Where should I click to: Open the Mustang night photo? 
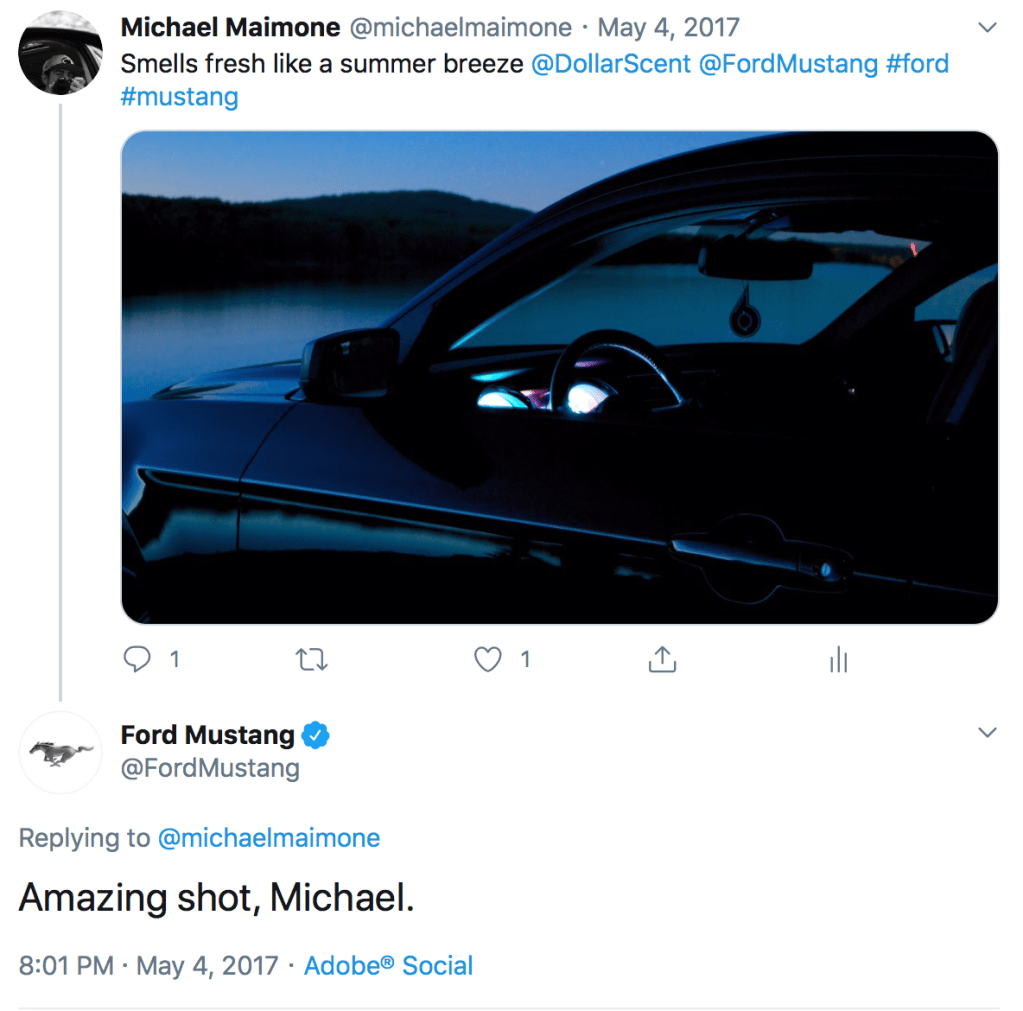(559, 377)
